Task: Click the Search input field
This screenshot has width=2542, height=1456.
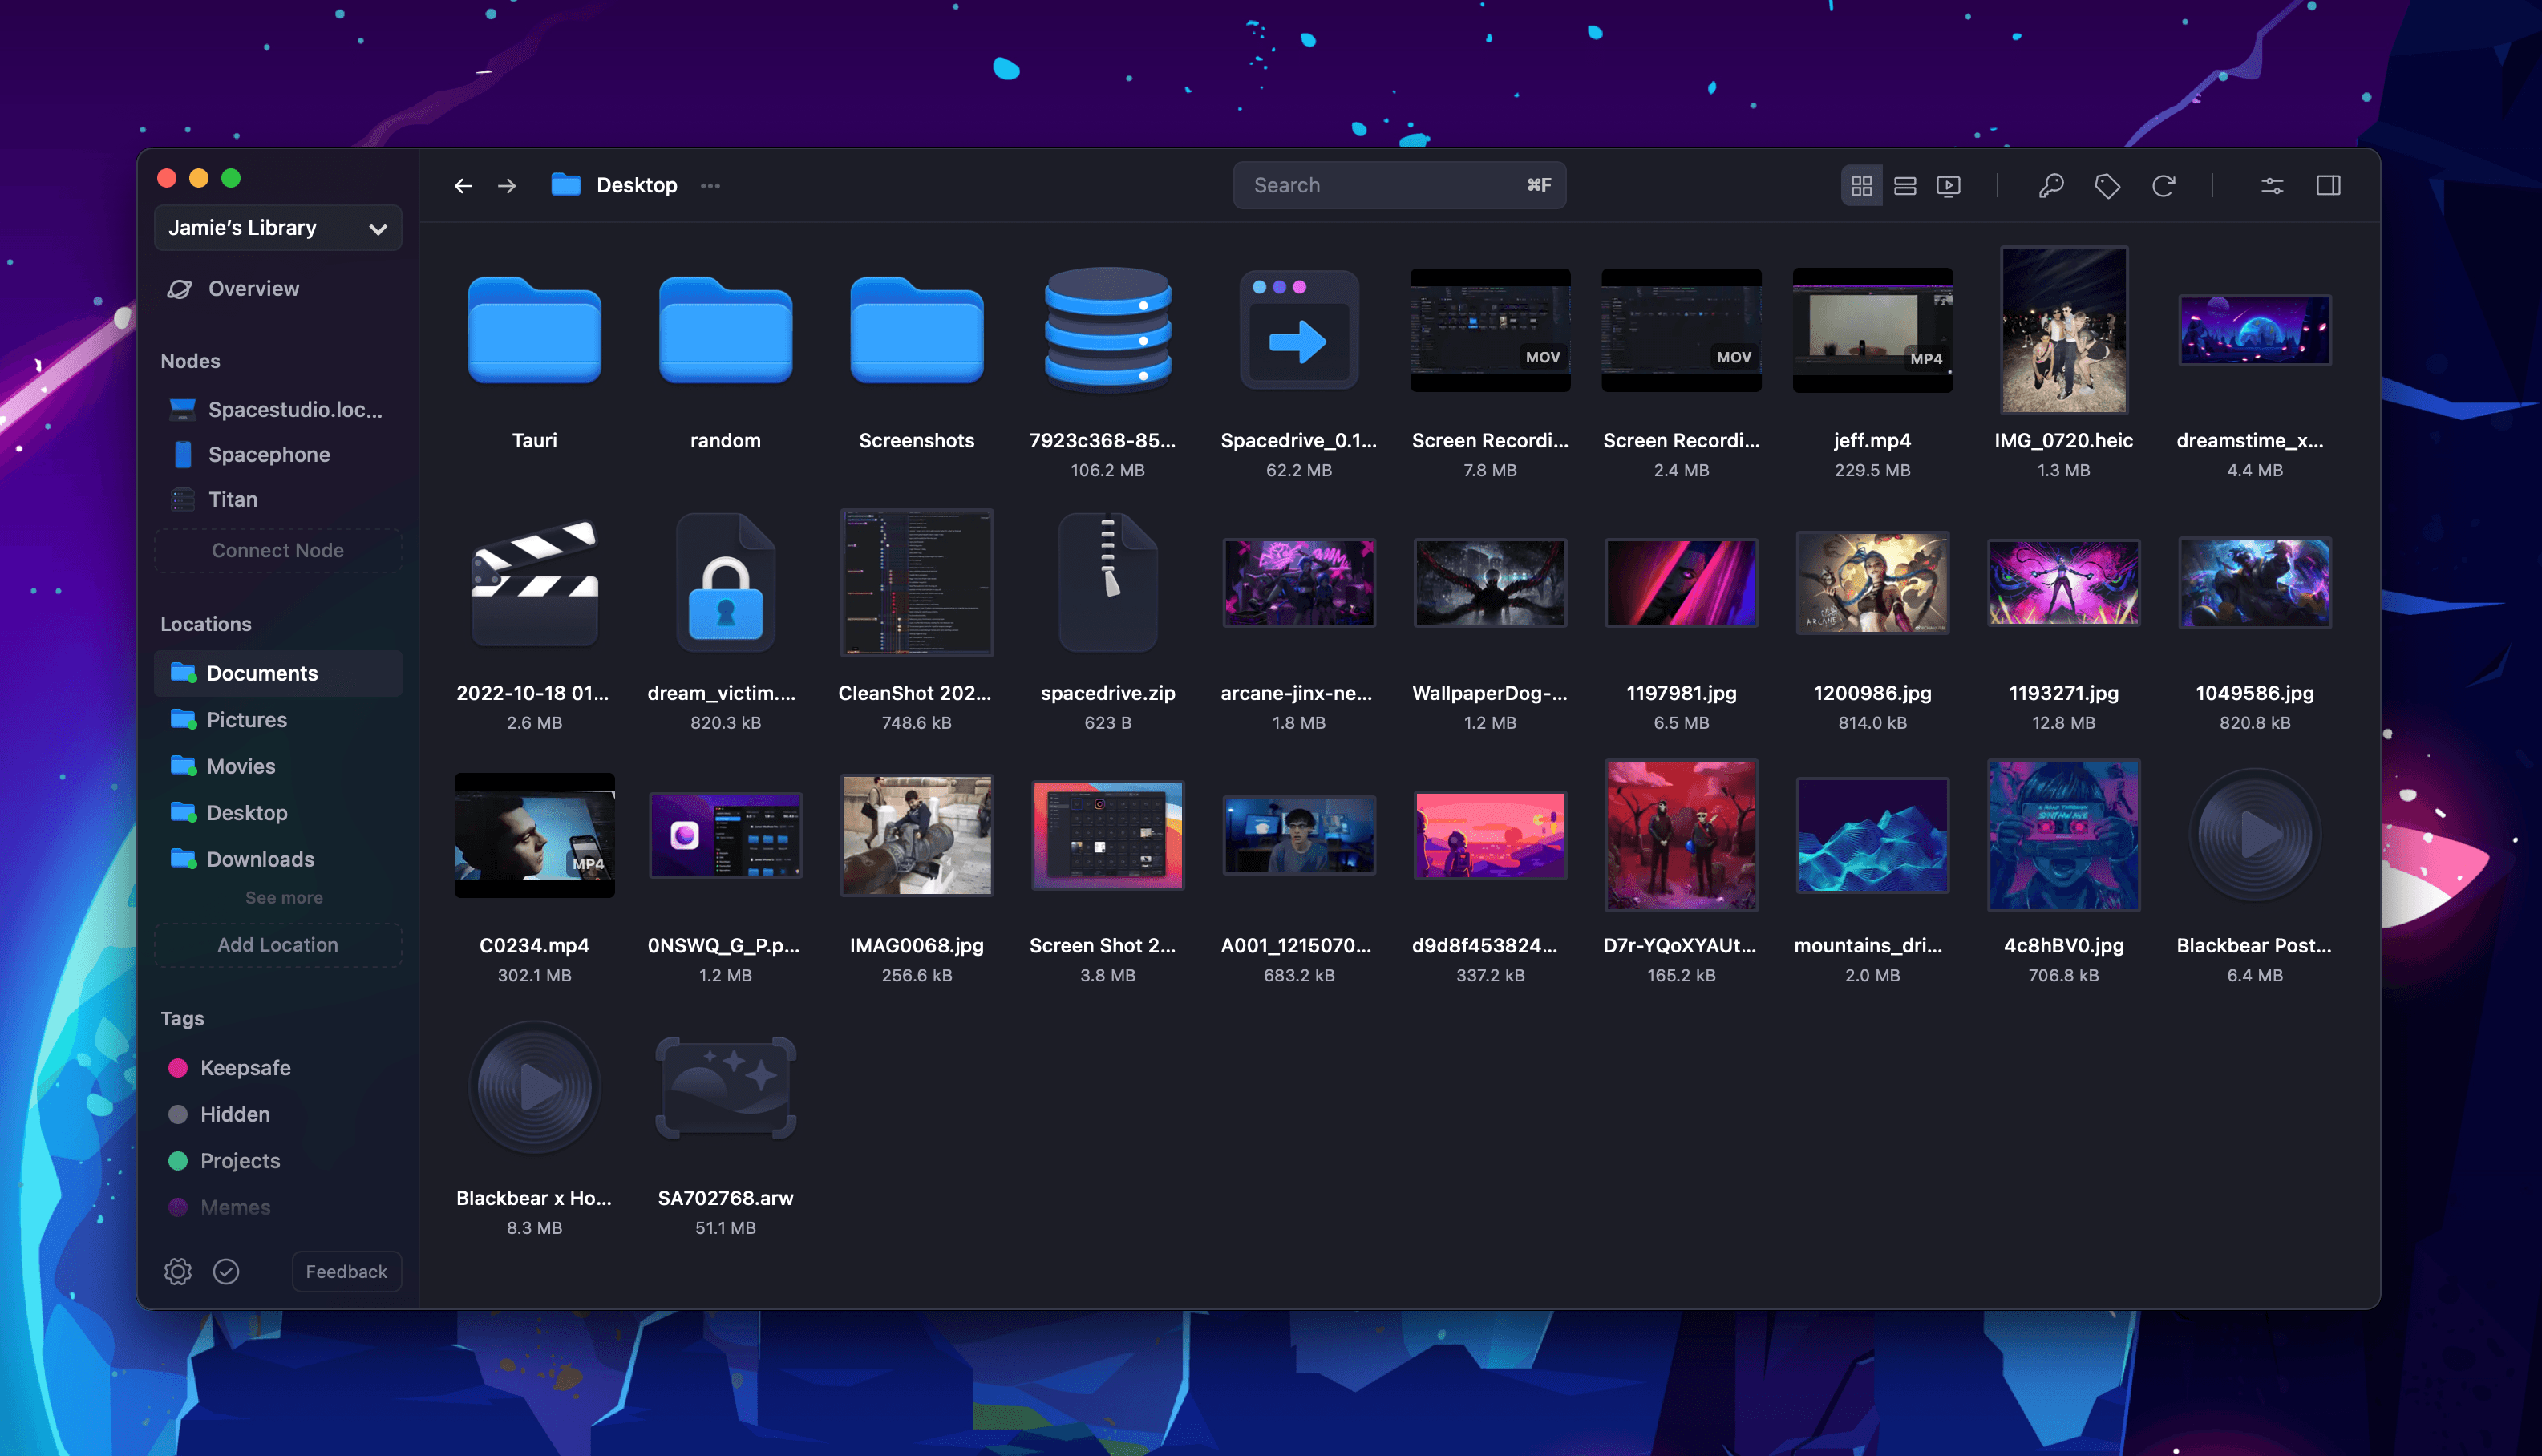Action: tap(1399, 184)
